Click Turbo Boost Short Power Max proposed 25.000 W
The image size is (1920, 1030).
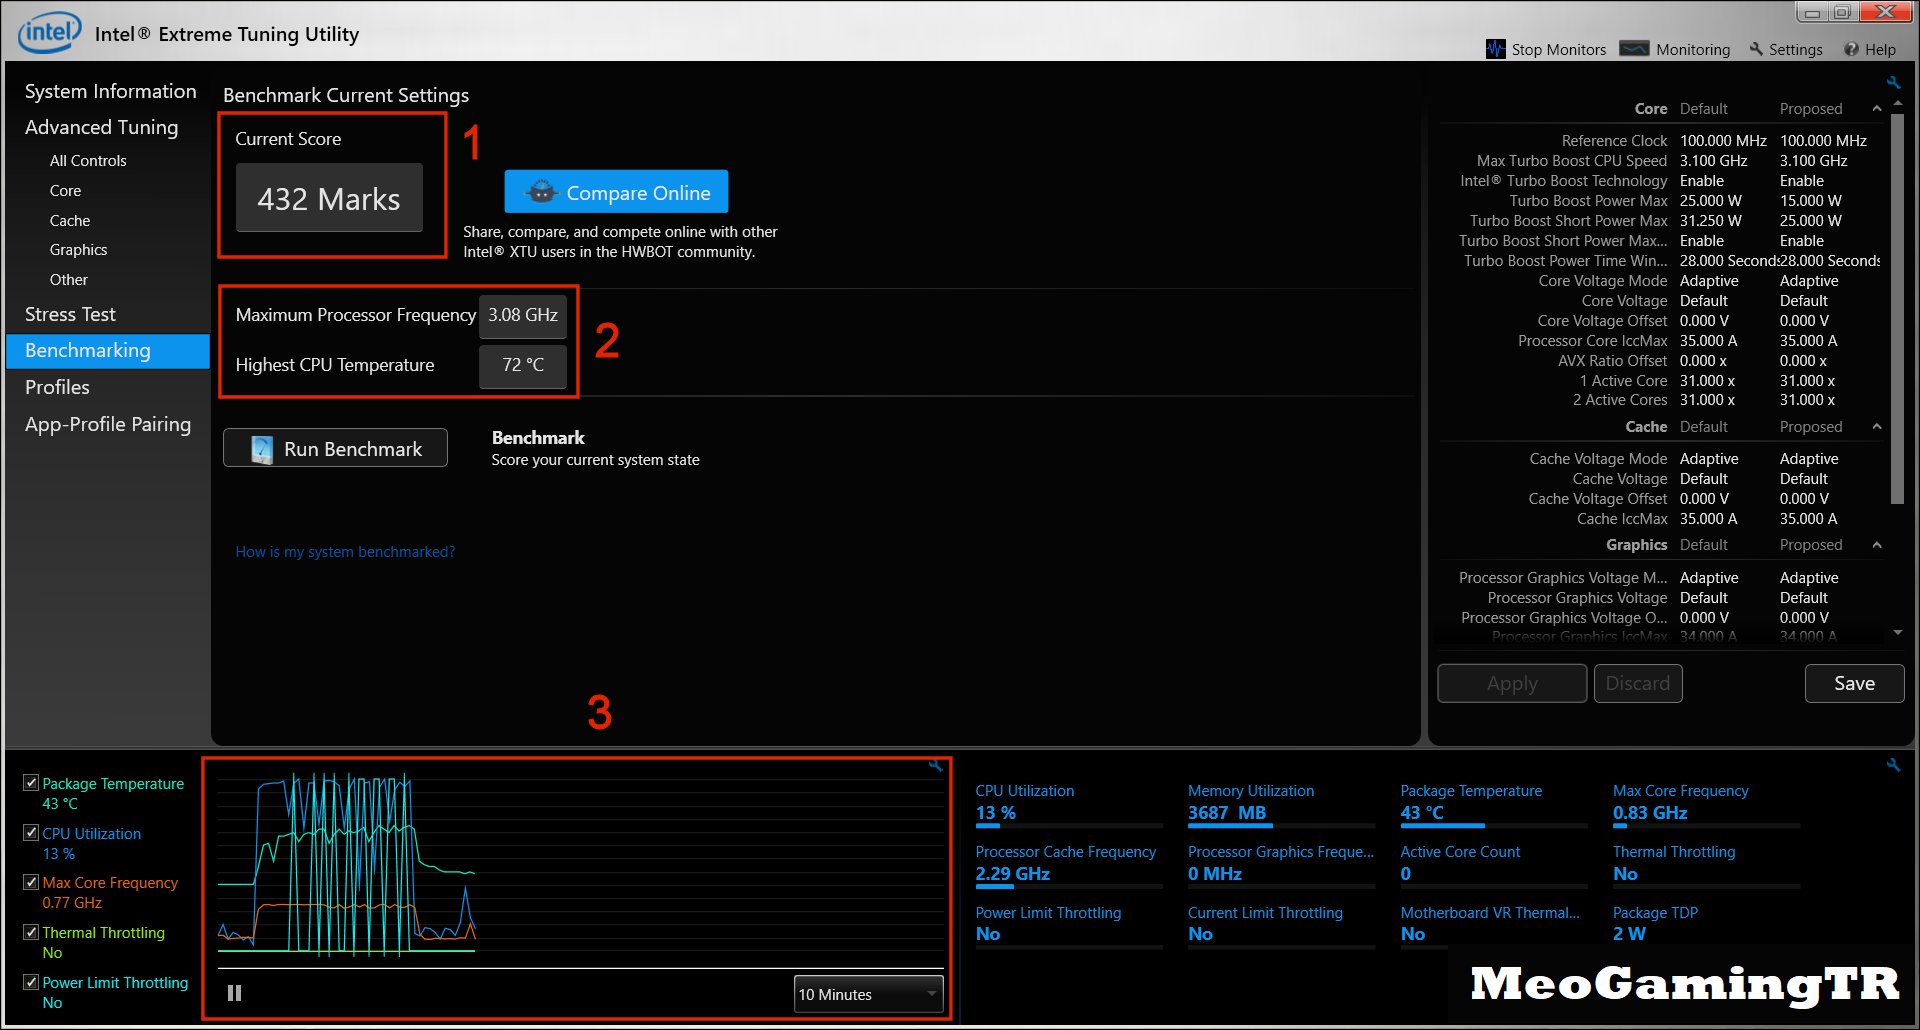(x=1811, y=221)
